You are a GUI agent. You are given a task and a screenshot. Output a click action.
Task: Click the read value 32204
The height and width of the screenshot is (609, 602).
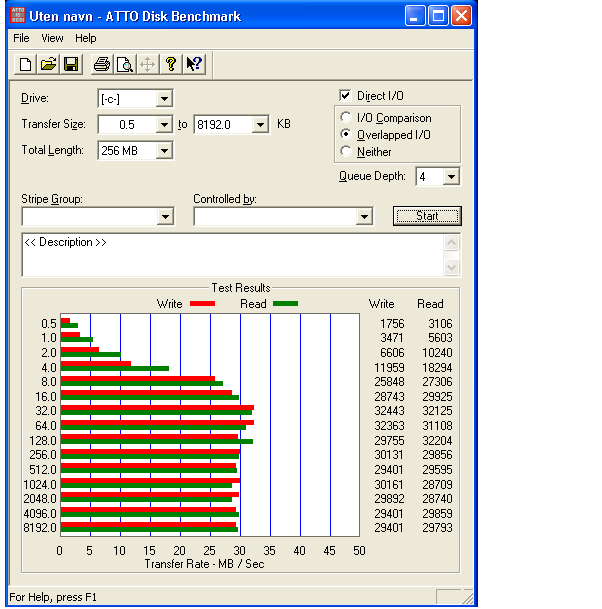point(437,440)
